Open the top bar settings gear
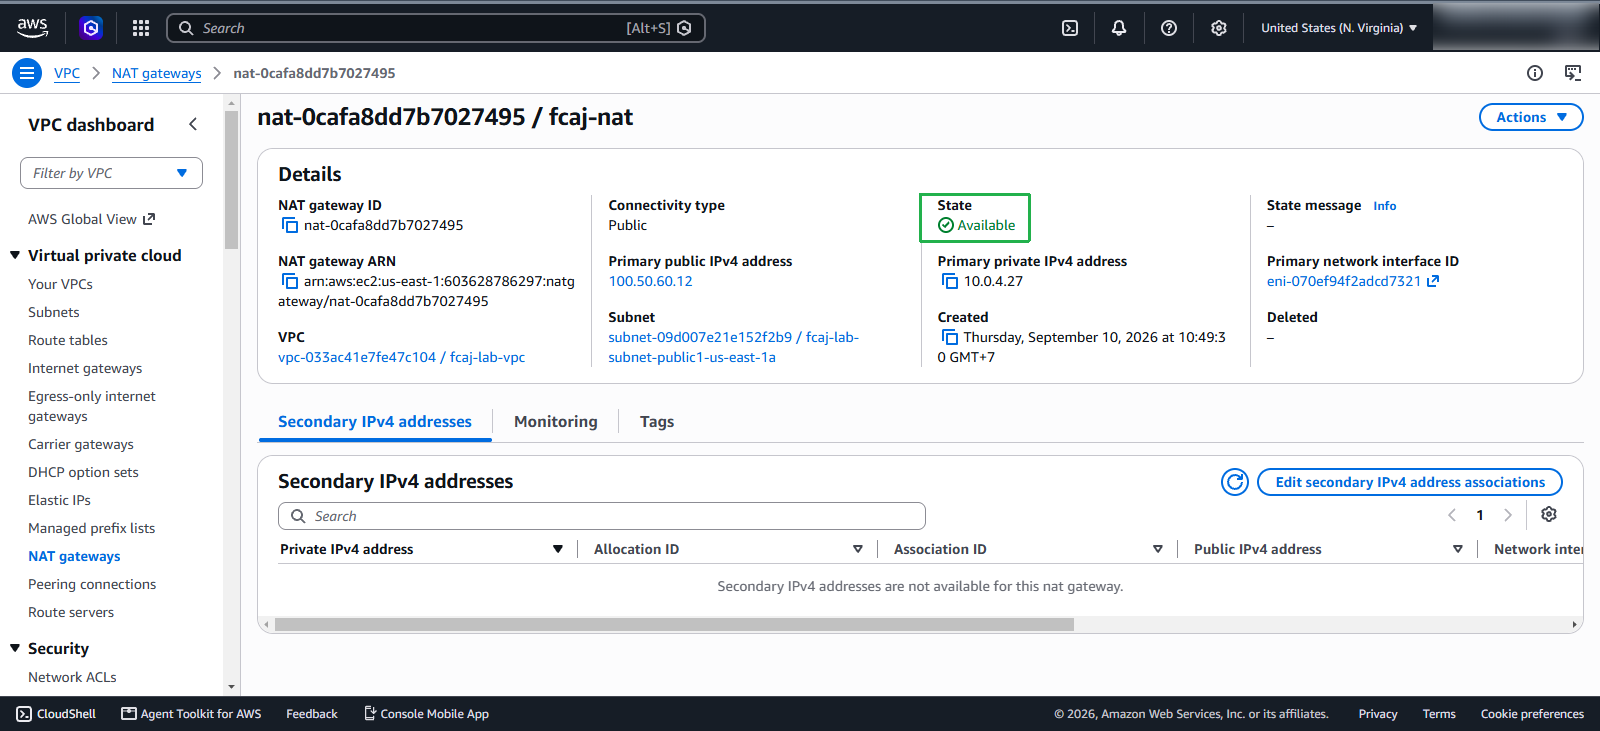The height and width of the screenshot is (731, 1600). tap(1219, 28)
